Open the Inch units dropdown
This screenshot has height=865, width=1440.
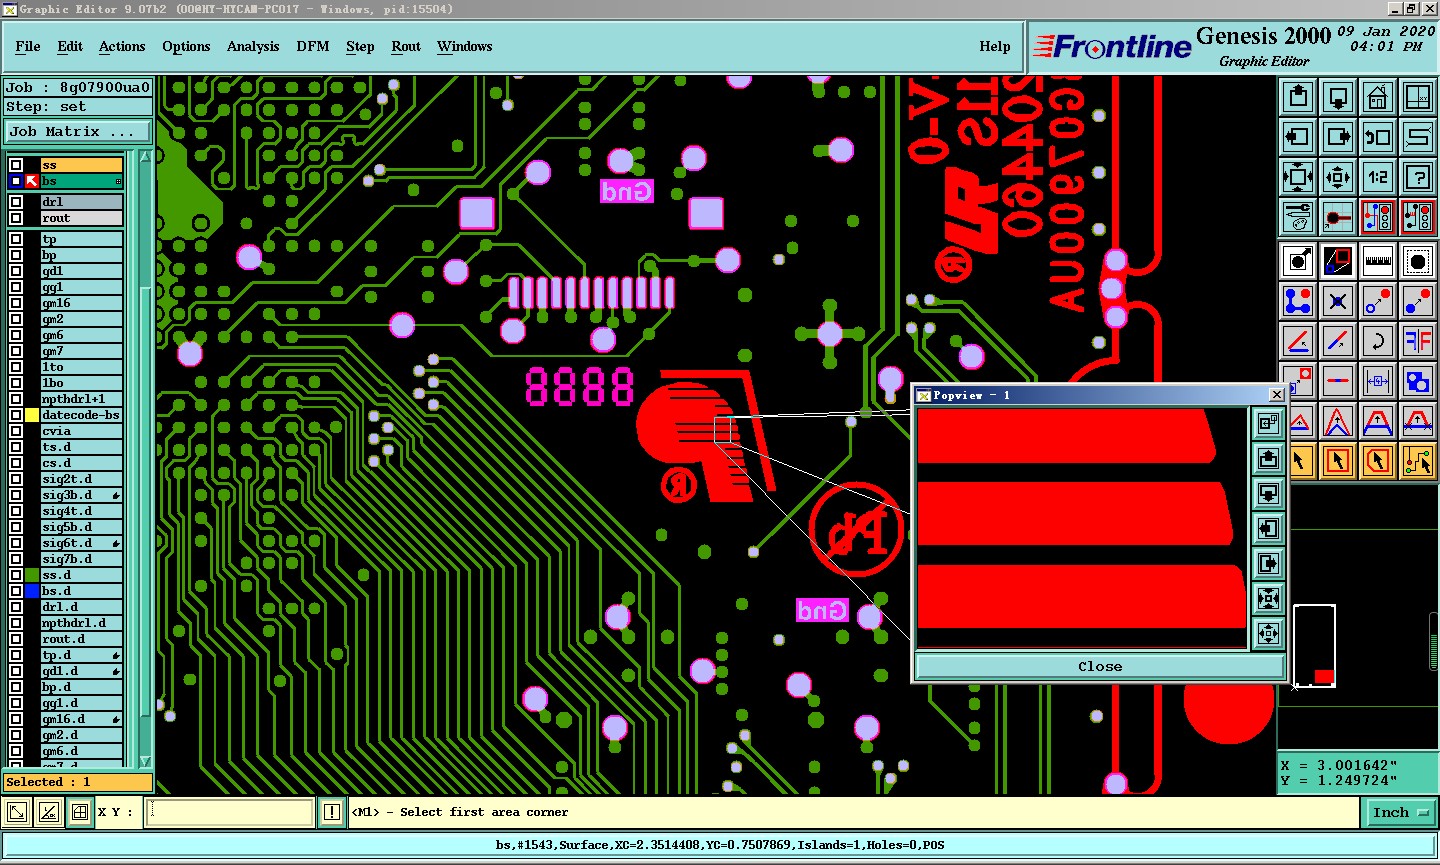[x=1399, y=813]
